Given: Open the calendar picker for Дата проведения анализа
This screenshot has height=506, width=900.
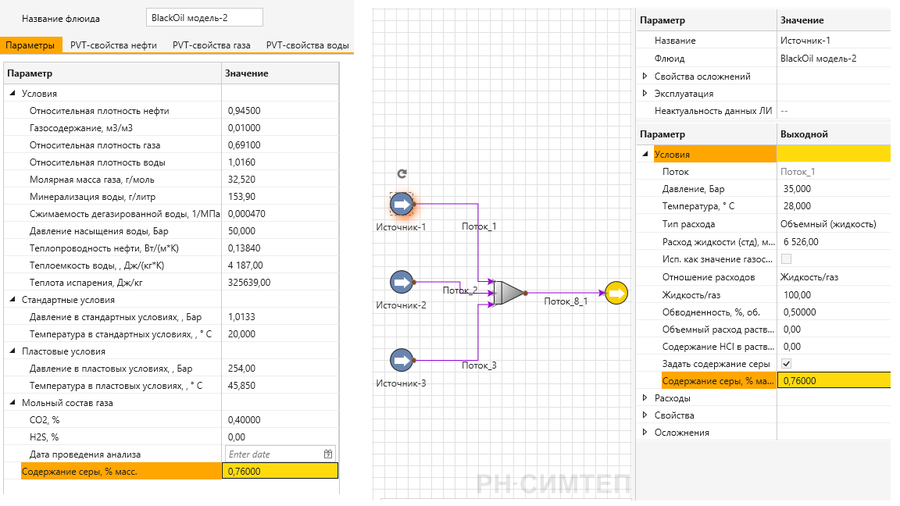Looking at the screenshot, I should (328, 454).
